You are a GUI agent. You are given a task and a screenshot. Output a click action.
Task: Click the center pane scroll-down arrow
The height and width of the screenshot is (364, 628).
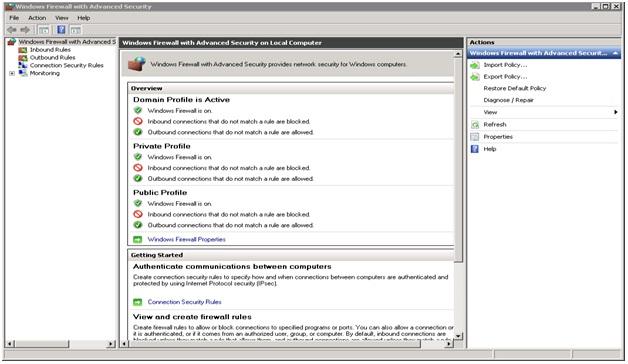point(458,336)
